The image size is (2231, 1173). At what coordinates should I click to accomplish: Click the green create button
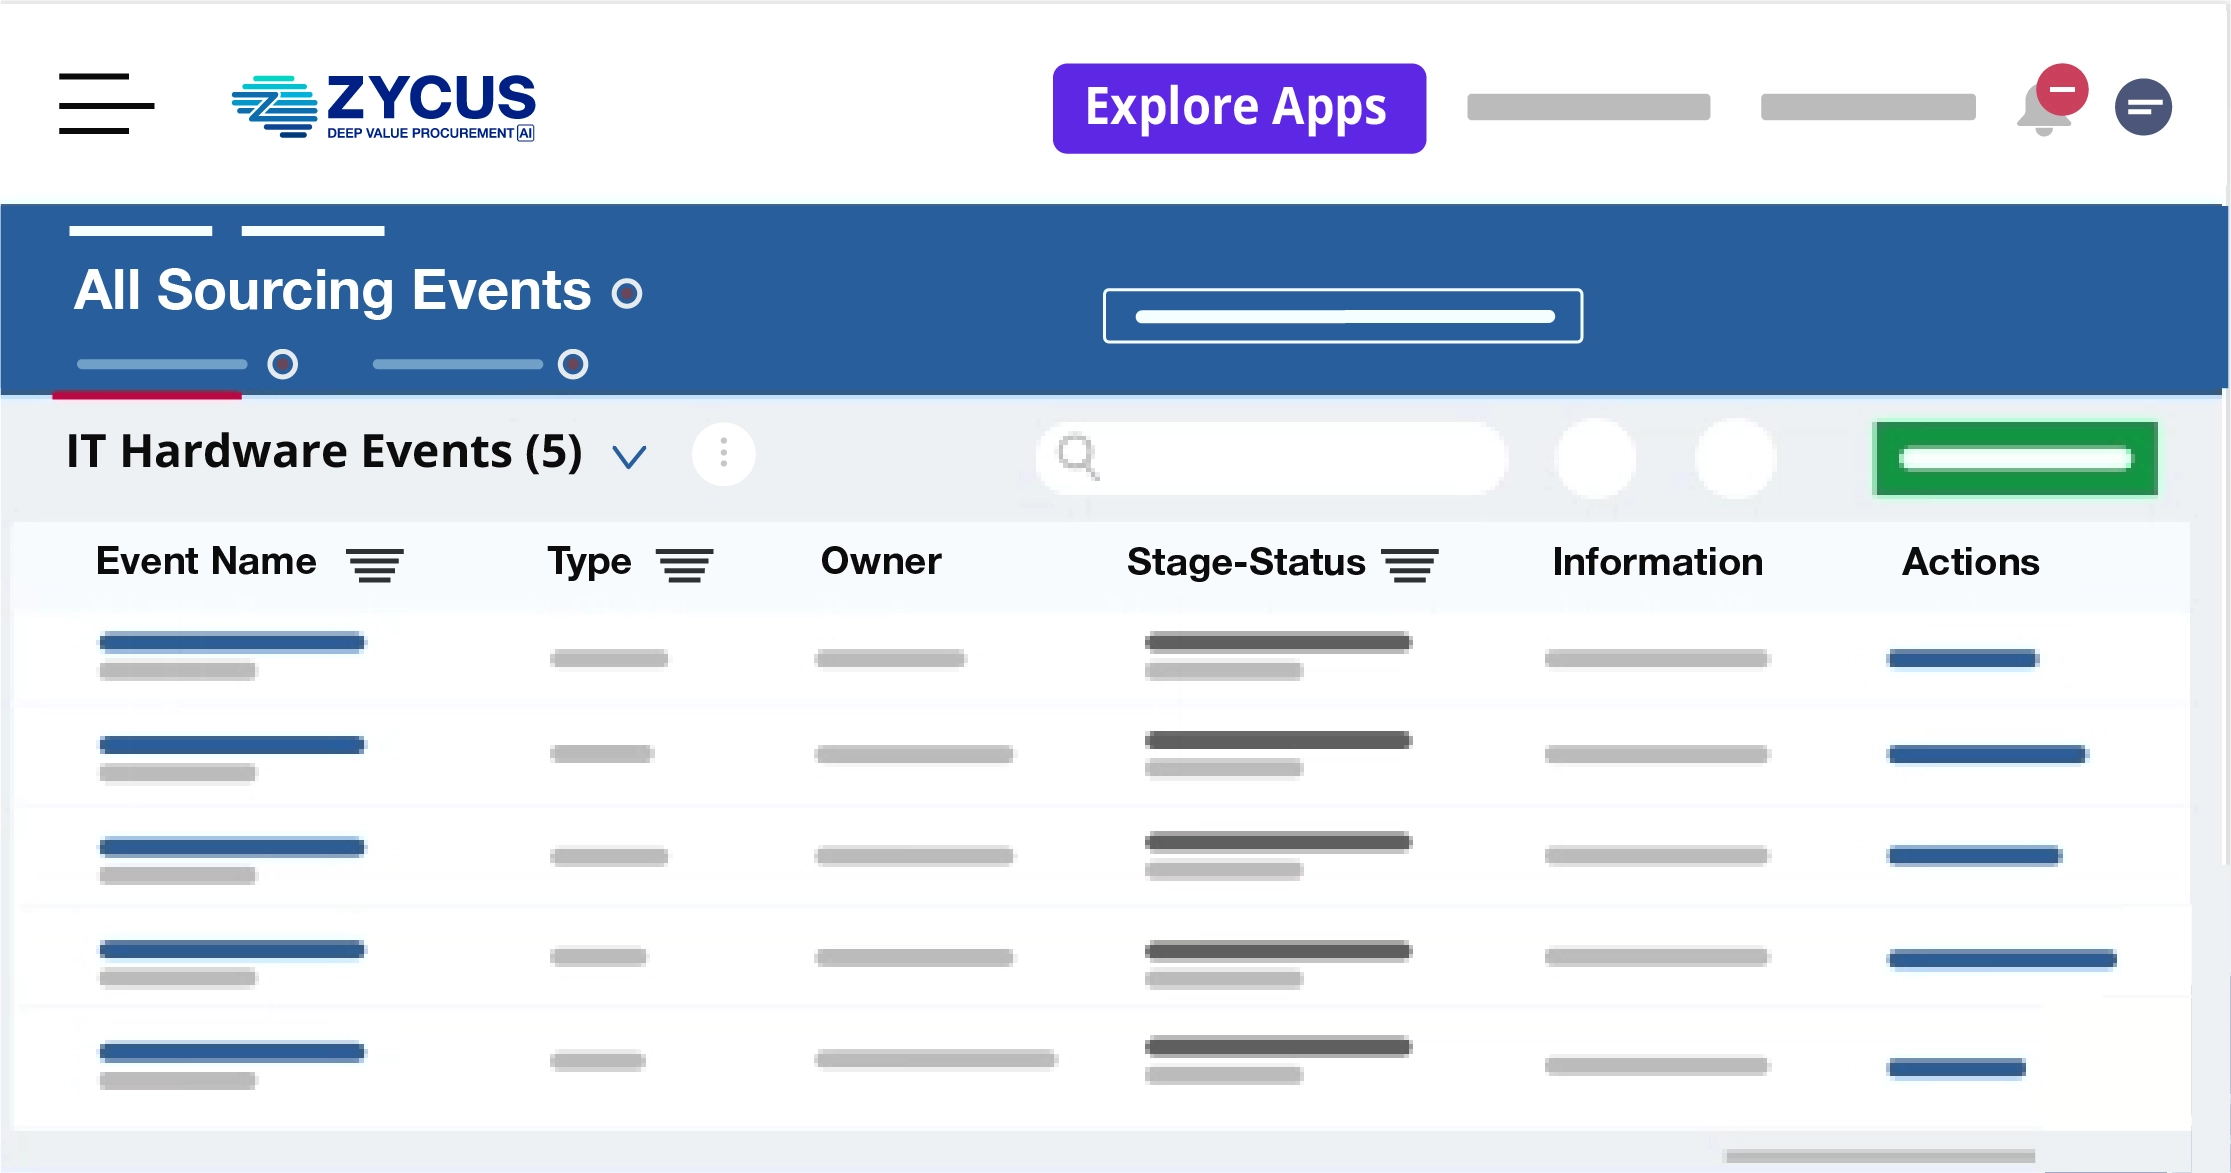(x=2015, y=459)
